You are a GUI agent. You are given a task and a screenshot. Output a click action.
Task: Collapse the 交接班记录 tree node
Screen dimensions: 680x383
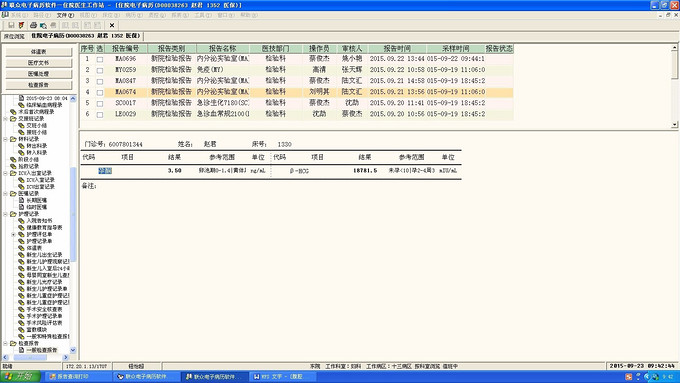click(x=6, y=118)
